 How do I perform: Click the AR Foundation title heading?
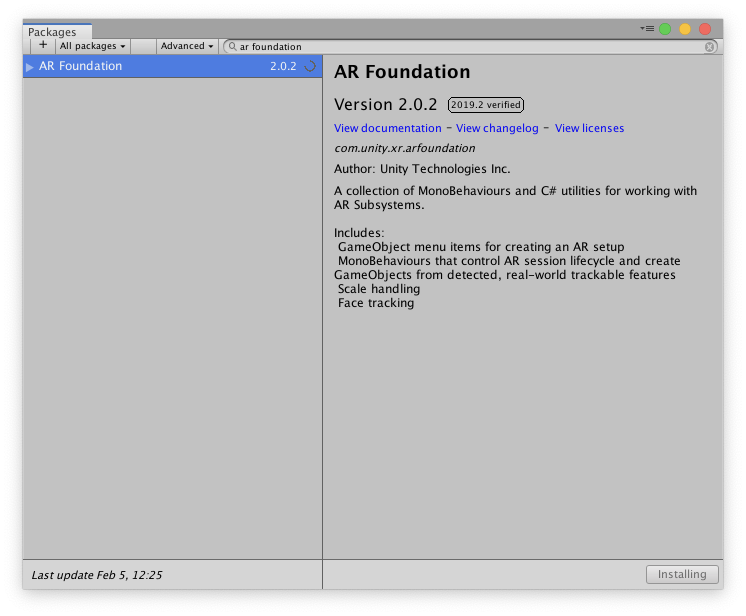[x=402, y=71]
